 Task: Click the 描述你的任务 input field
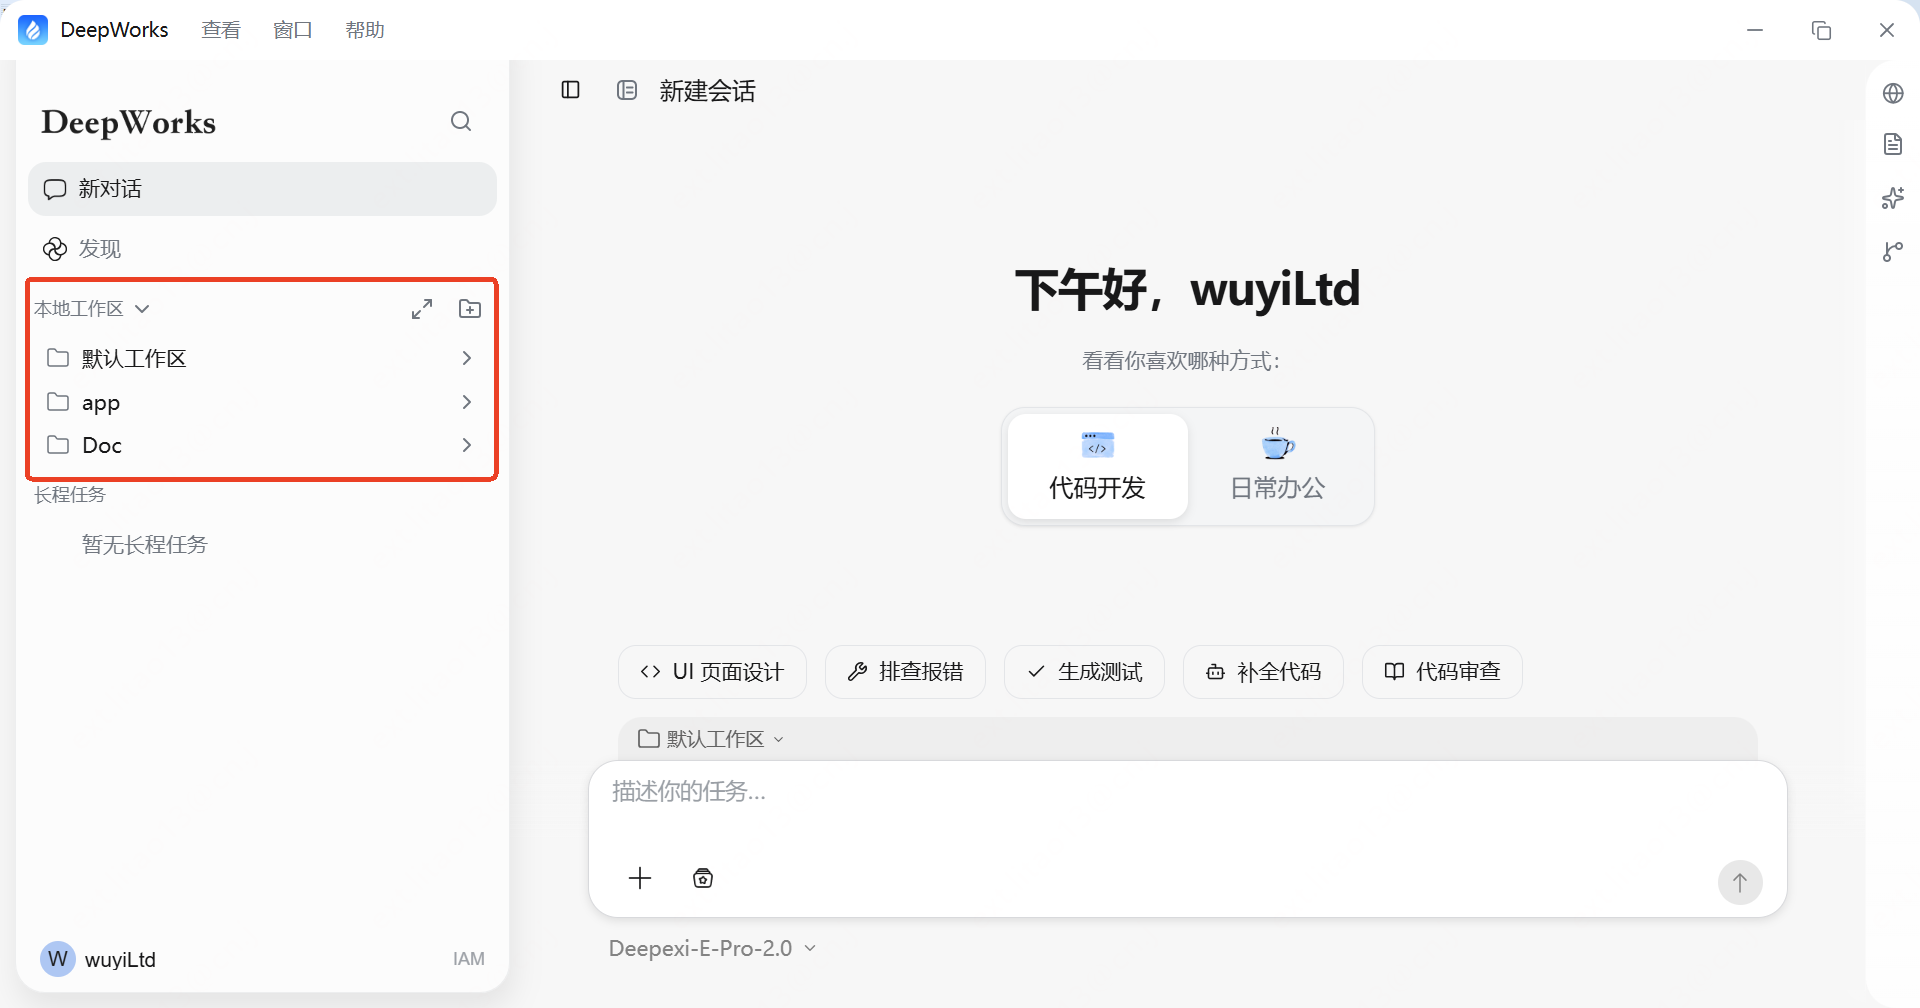click(x=1187, y=792)
